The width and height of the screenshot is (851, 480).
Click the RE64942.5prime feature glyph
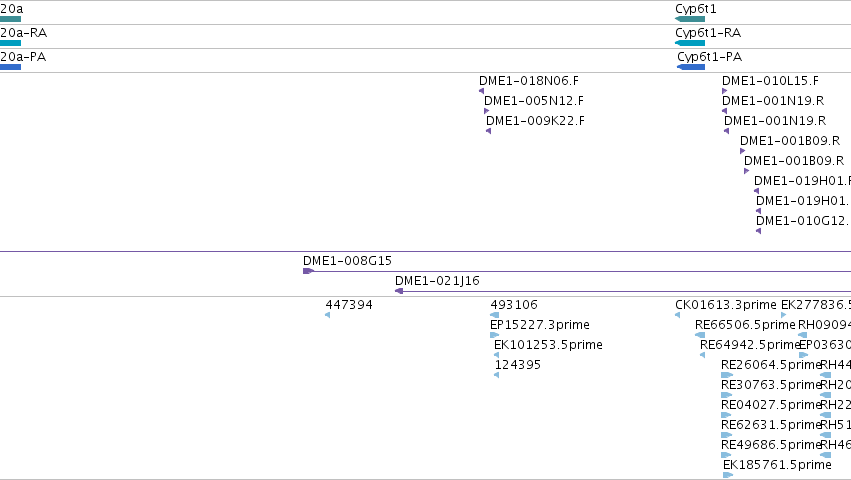[x=702, y=355]
